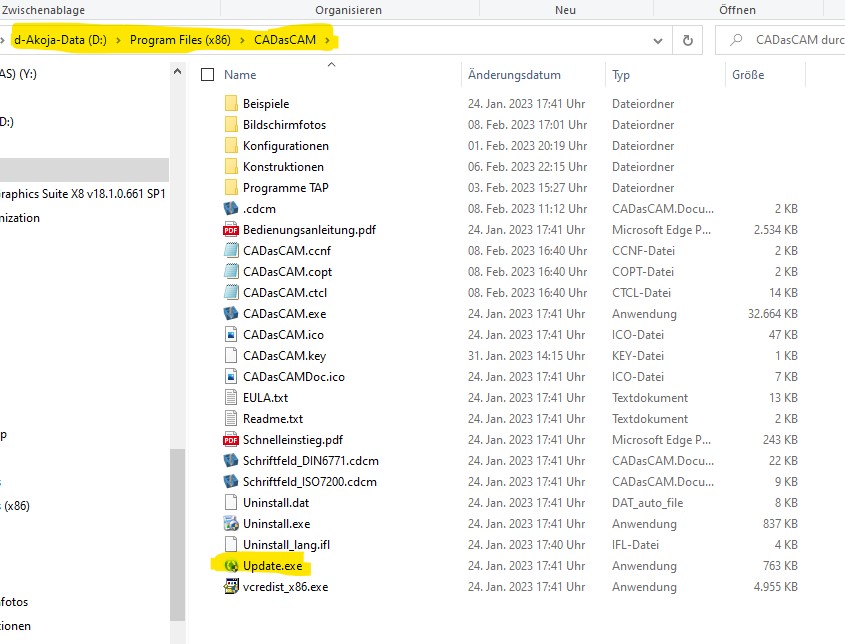Click the Uninstall.exe installer icon
Viewport: 845px width, 644px height.
tap(231, 524)
